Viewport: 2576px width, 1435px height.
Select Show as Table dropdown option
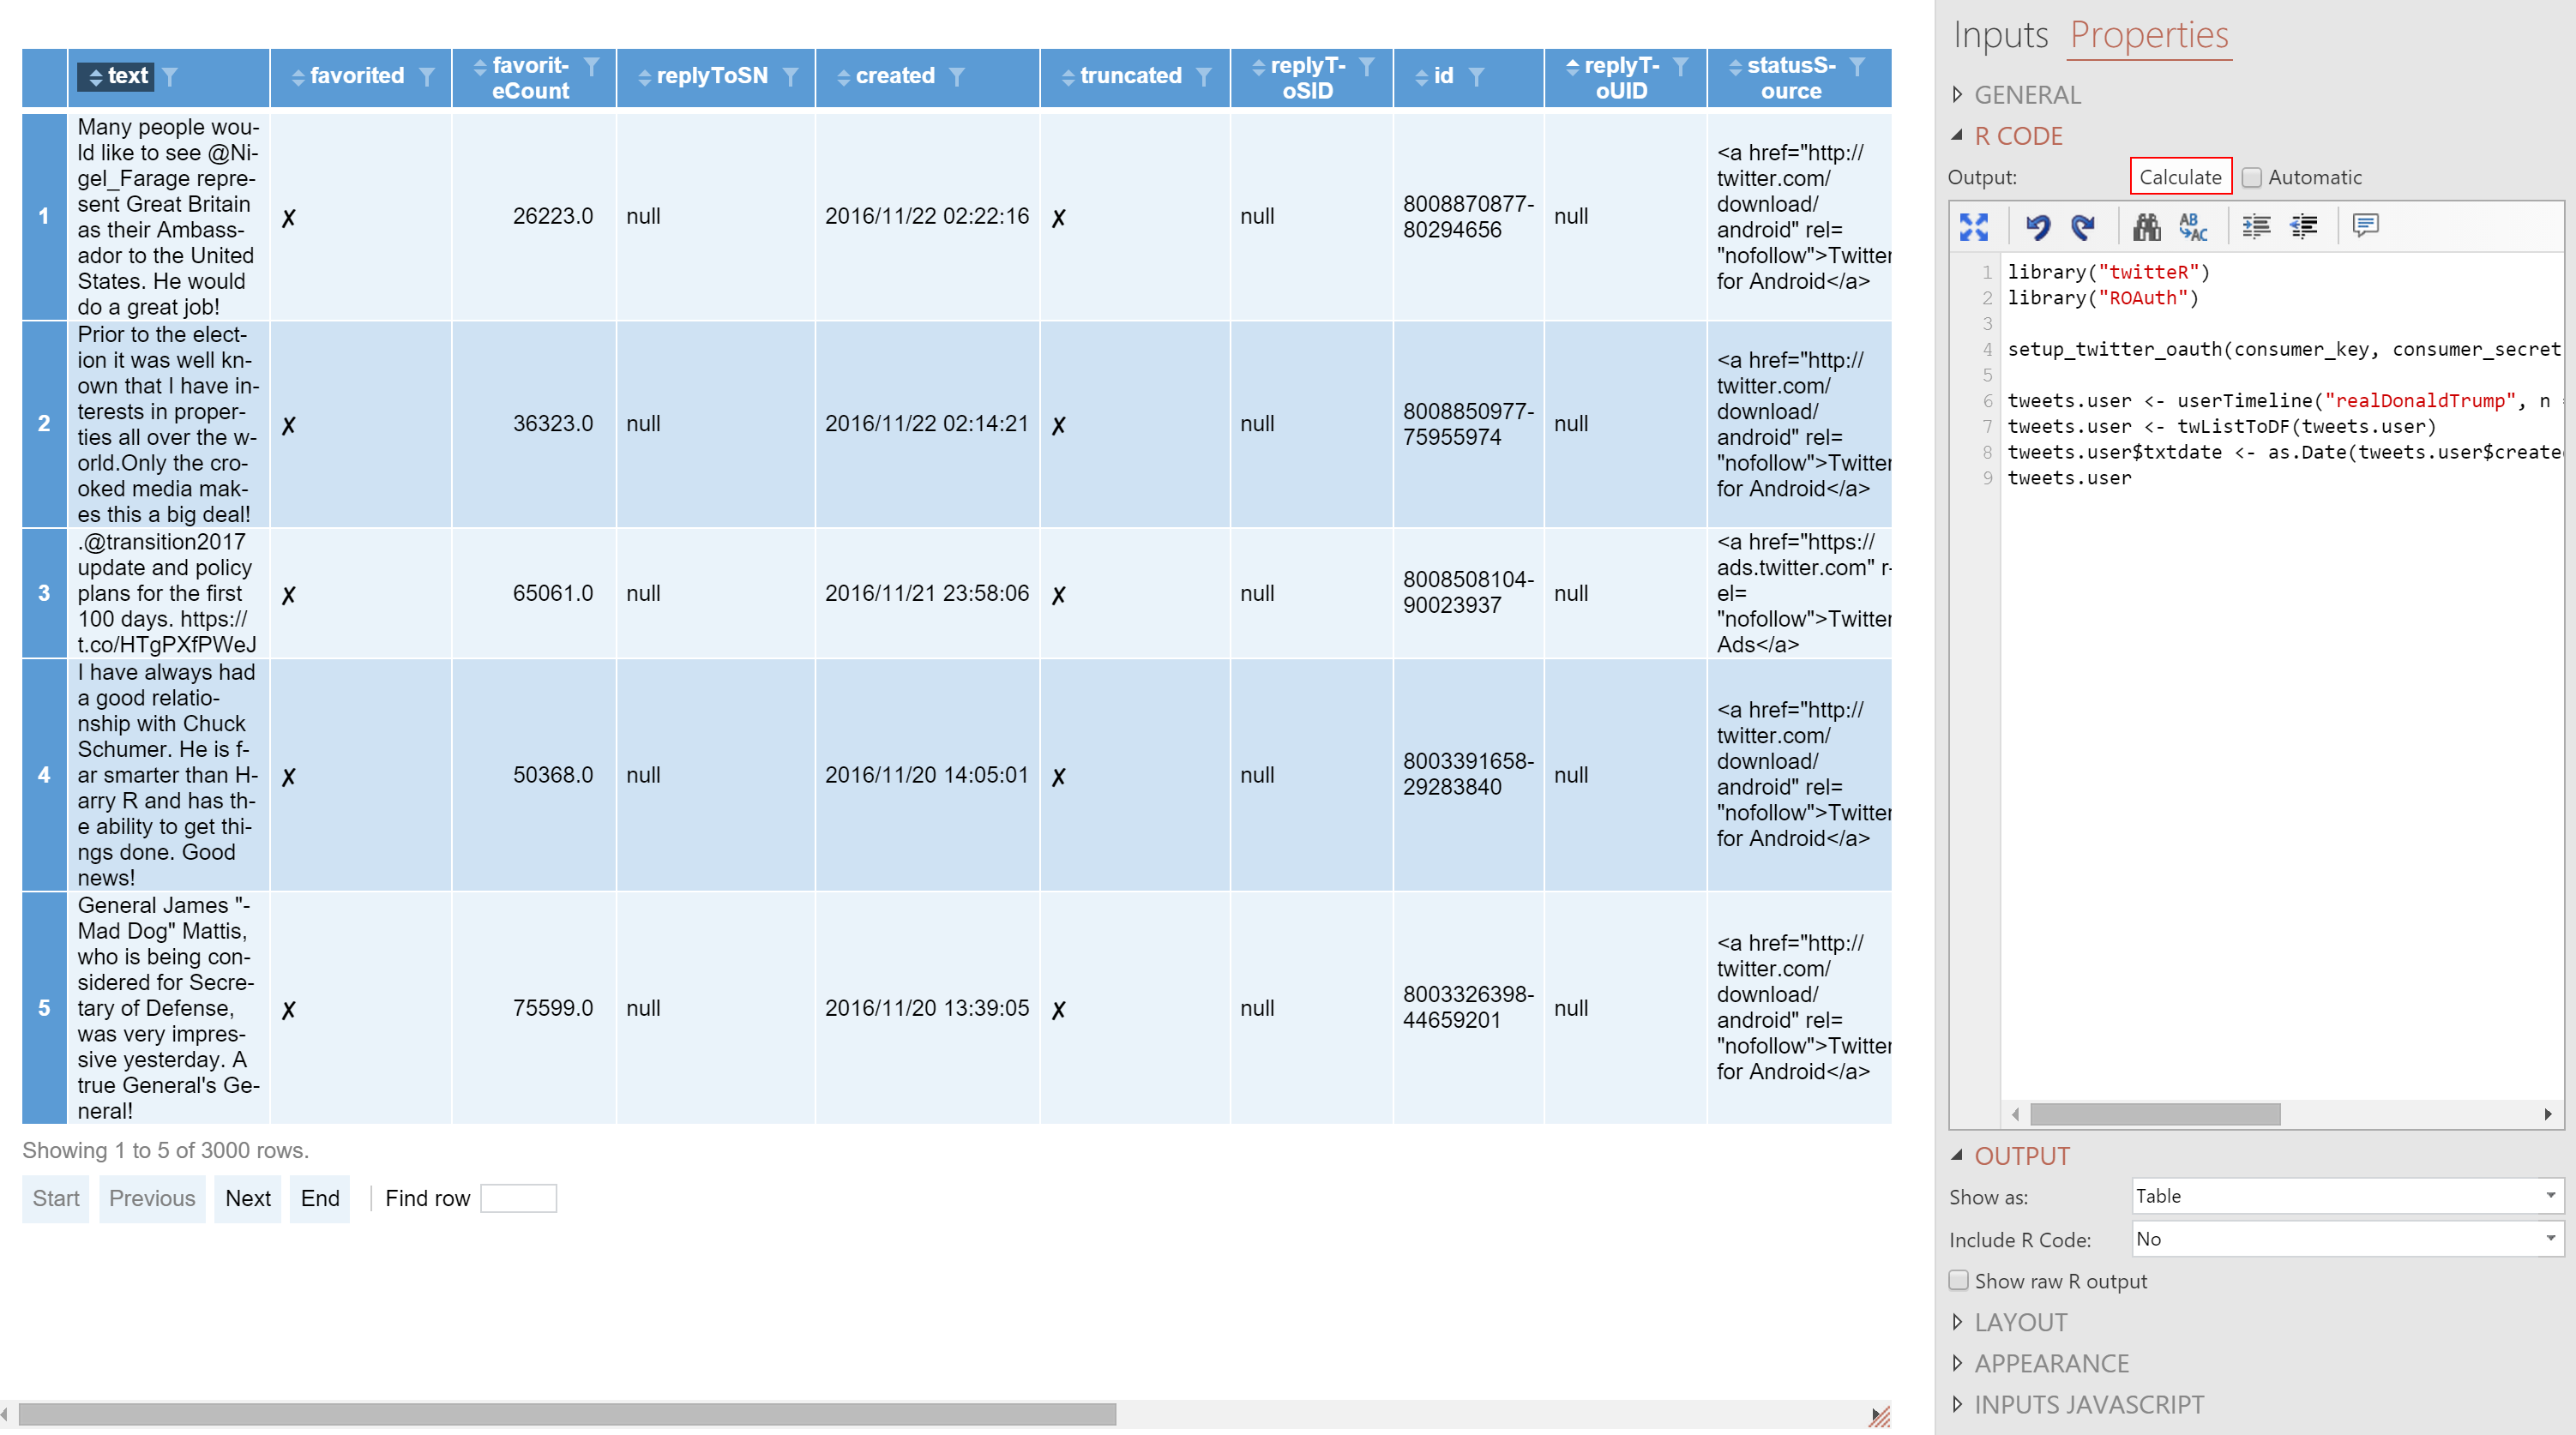point(2343,1197)
